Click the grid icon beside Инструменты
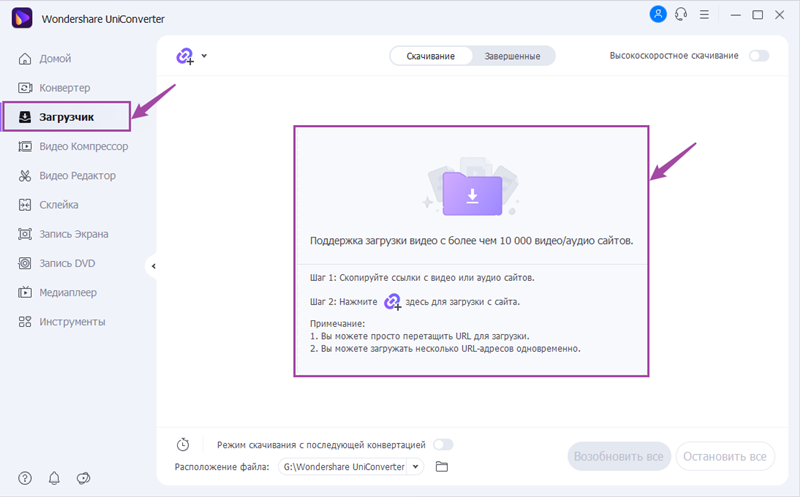The image size is (800, 497). pyautogui.click(x=24, y=322)
